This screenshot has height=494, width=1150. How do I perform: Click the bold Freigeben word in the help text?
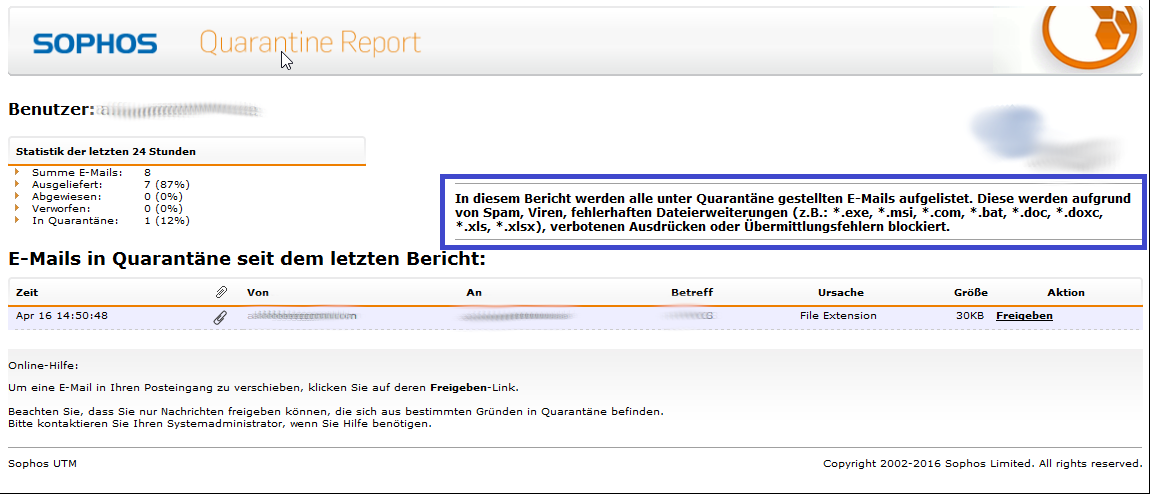coord(457,387)
